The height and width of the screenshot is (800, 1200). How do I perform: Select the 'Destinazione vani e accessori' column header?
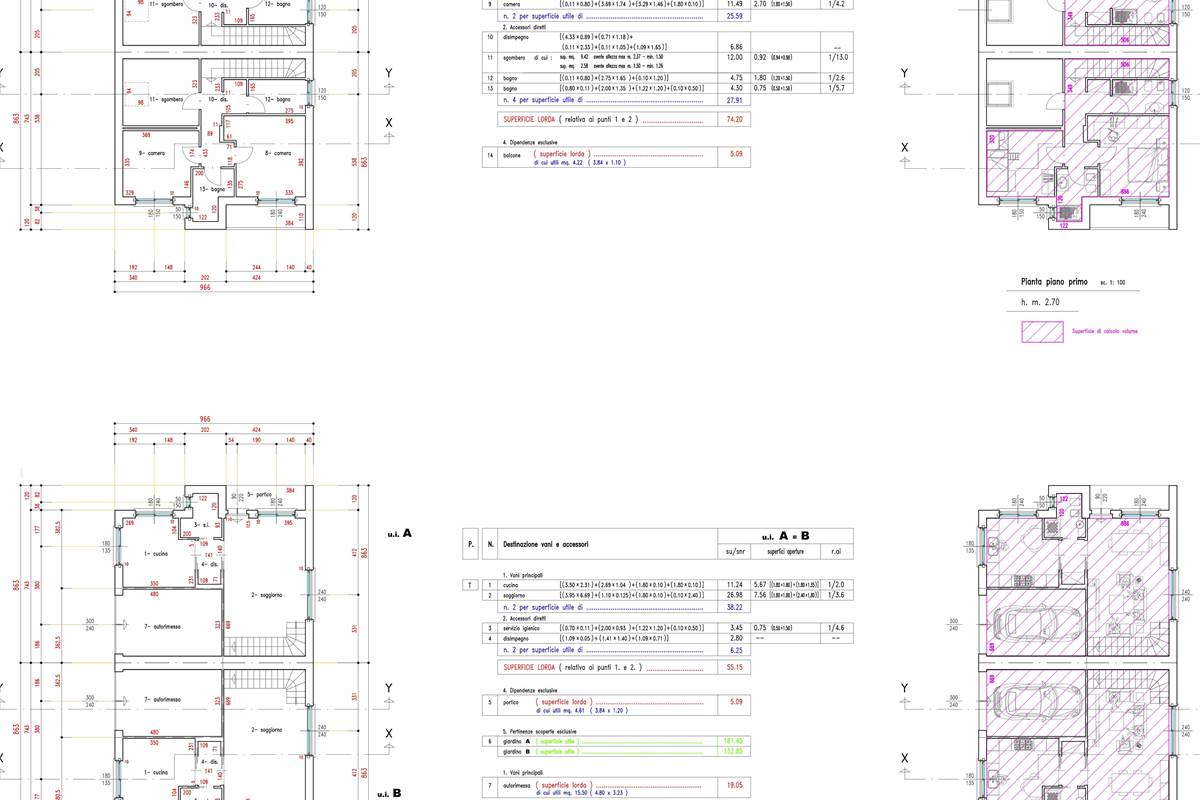[545, 544]
